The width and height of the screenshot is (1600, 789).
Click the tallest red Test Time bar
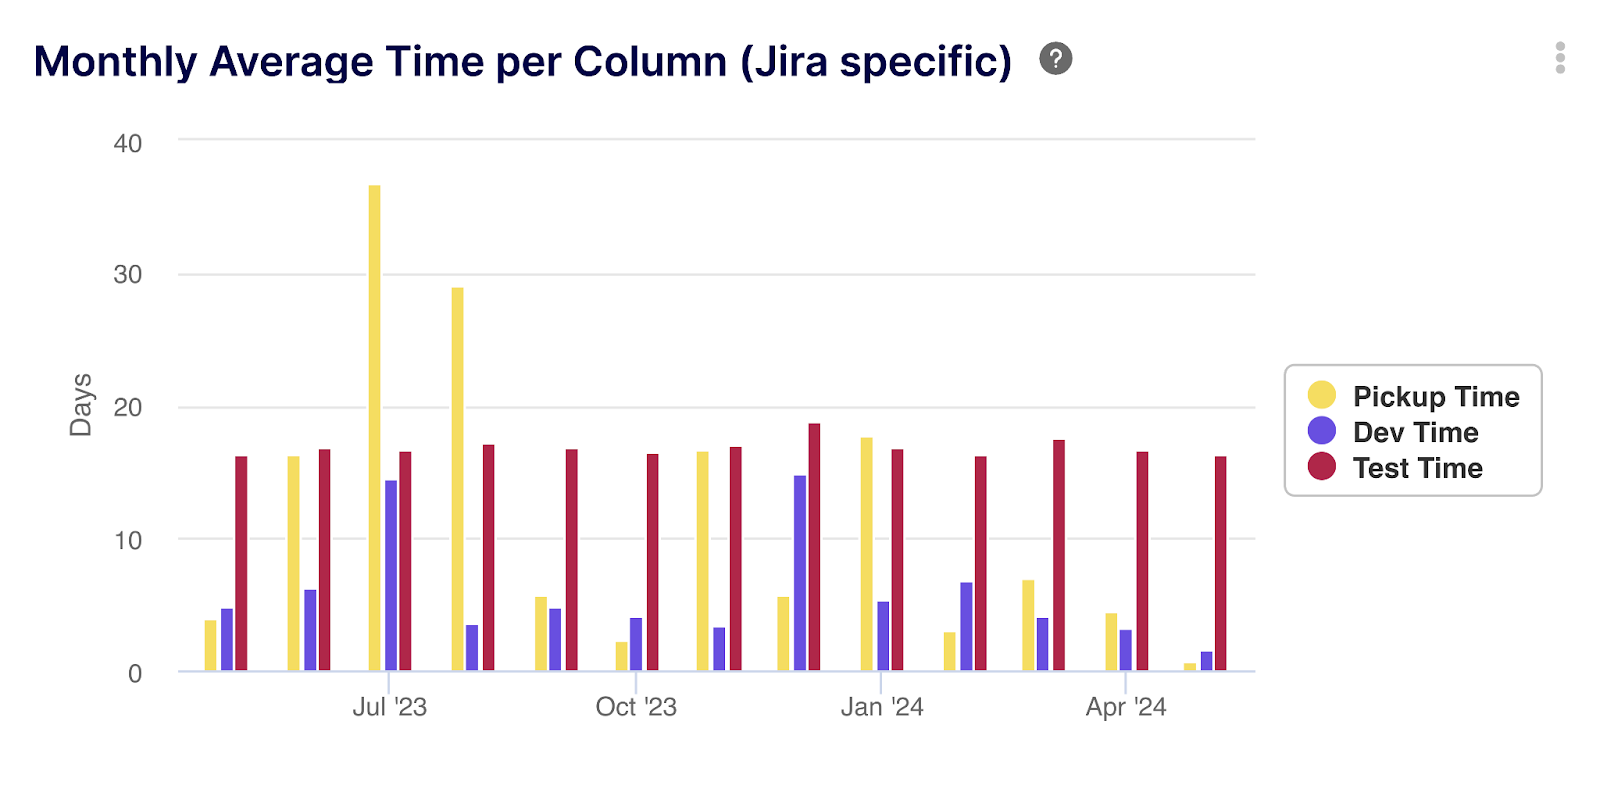coord(814,546)
